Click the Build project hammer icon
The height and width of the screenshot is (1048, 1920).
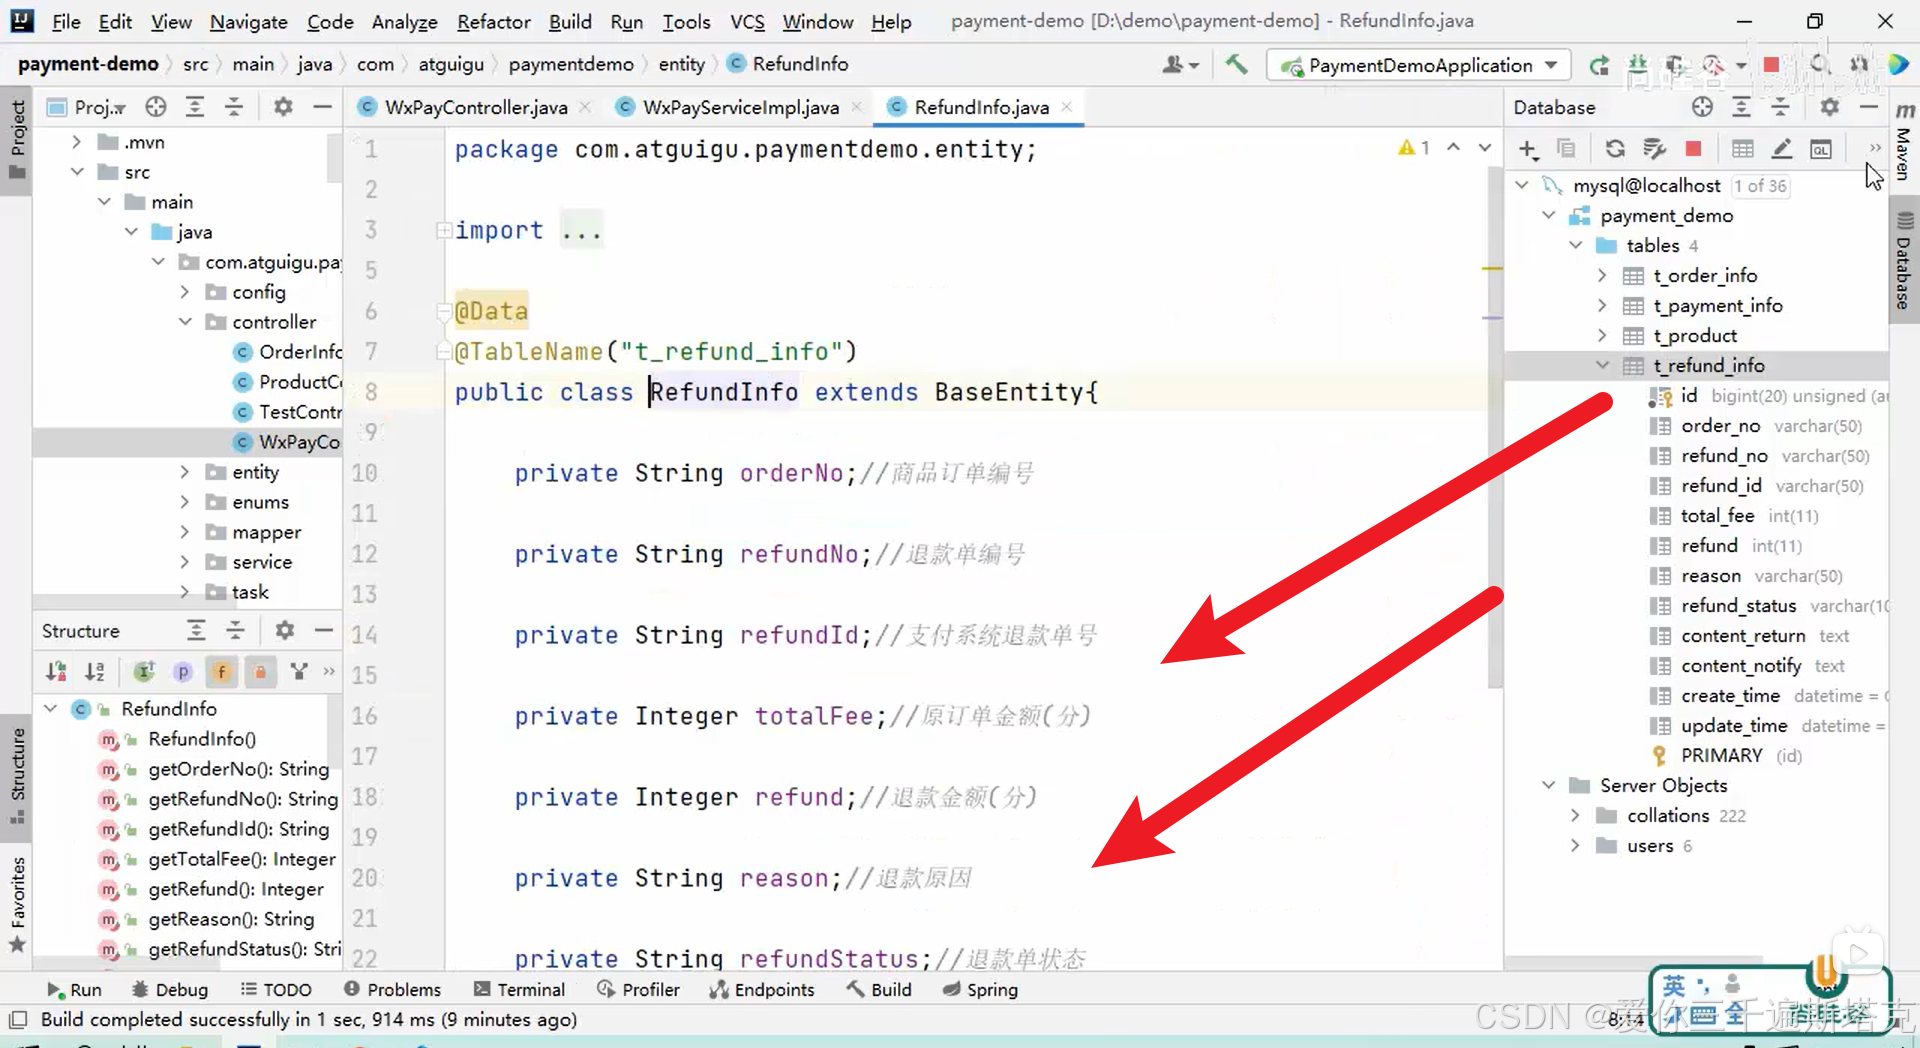[x=1236, y=65]
